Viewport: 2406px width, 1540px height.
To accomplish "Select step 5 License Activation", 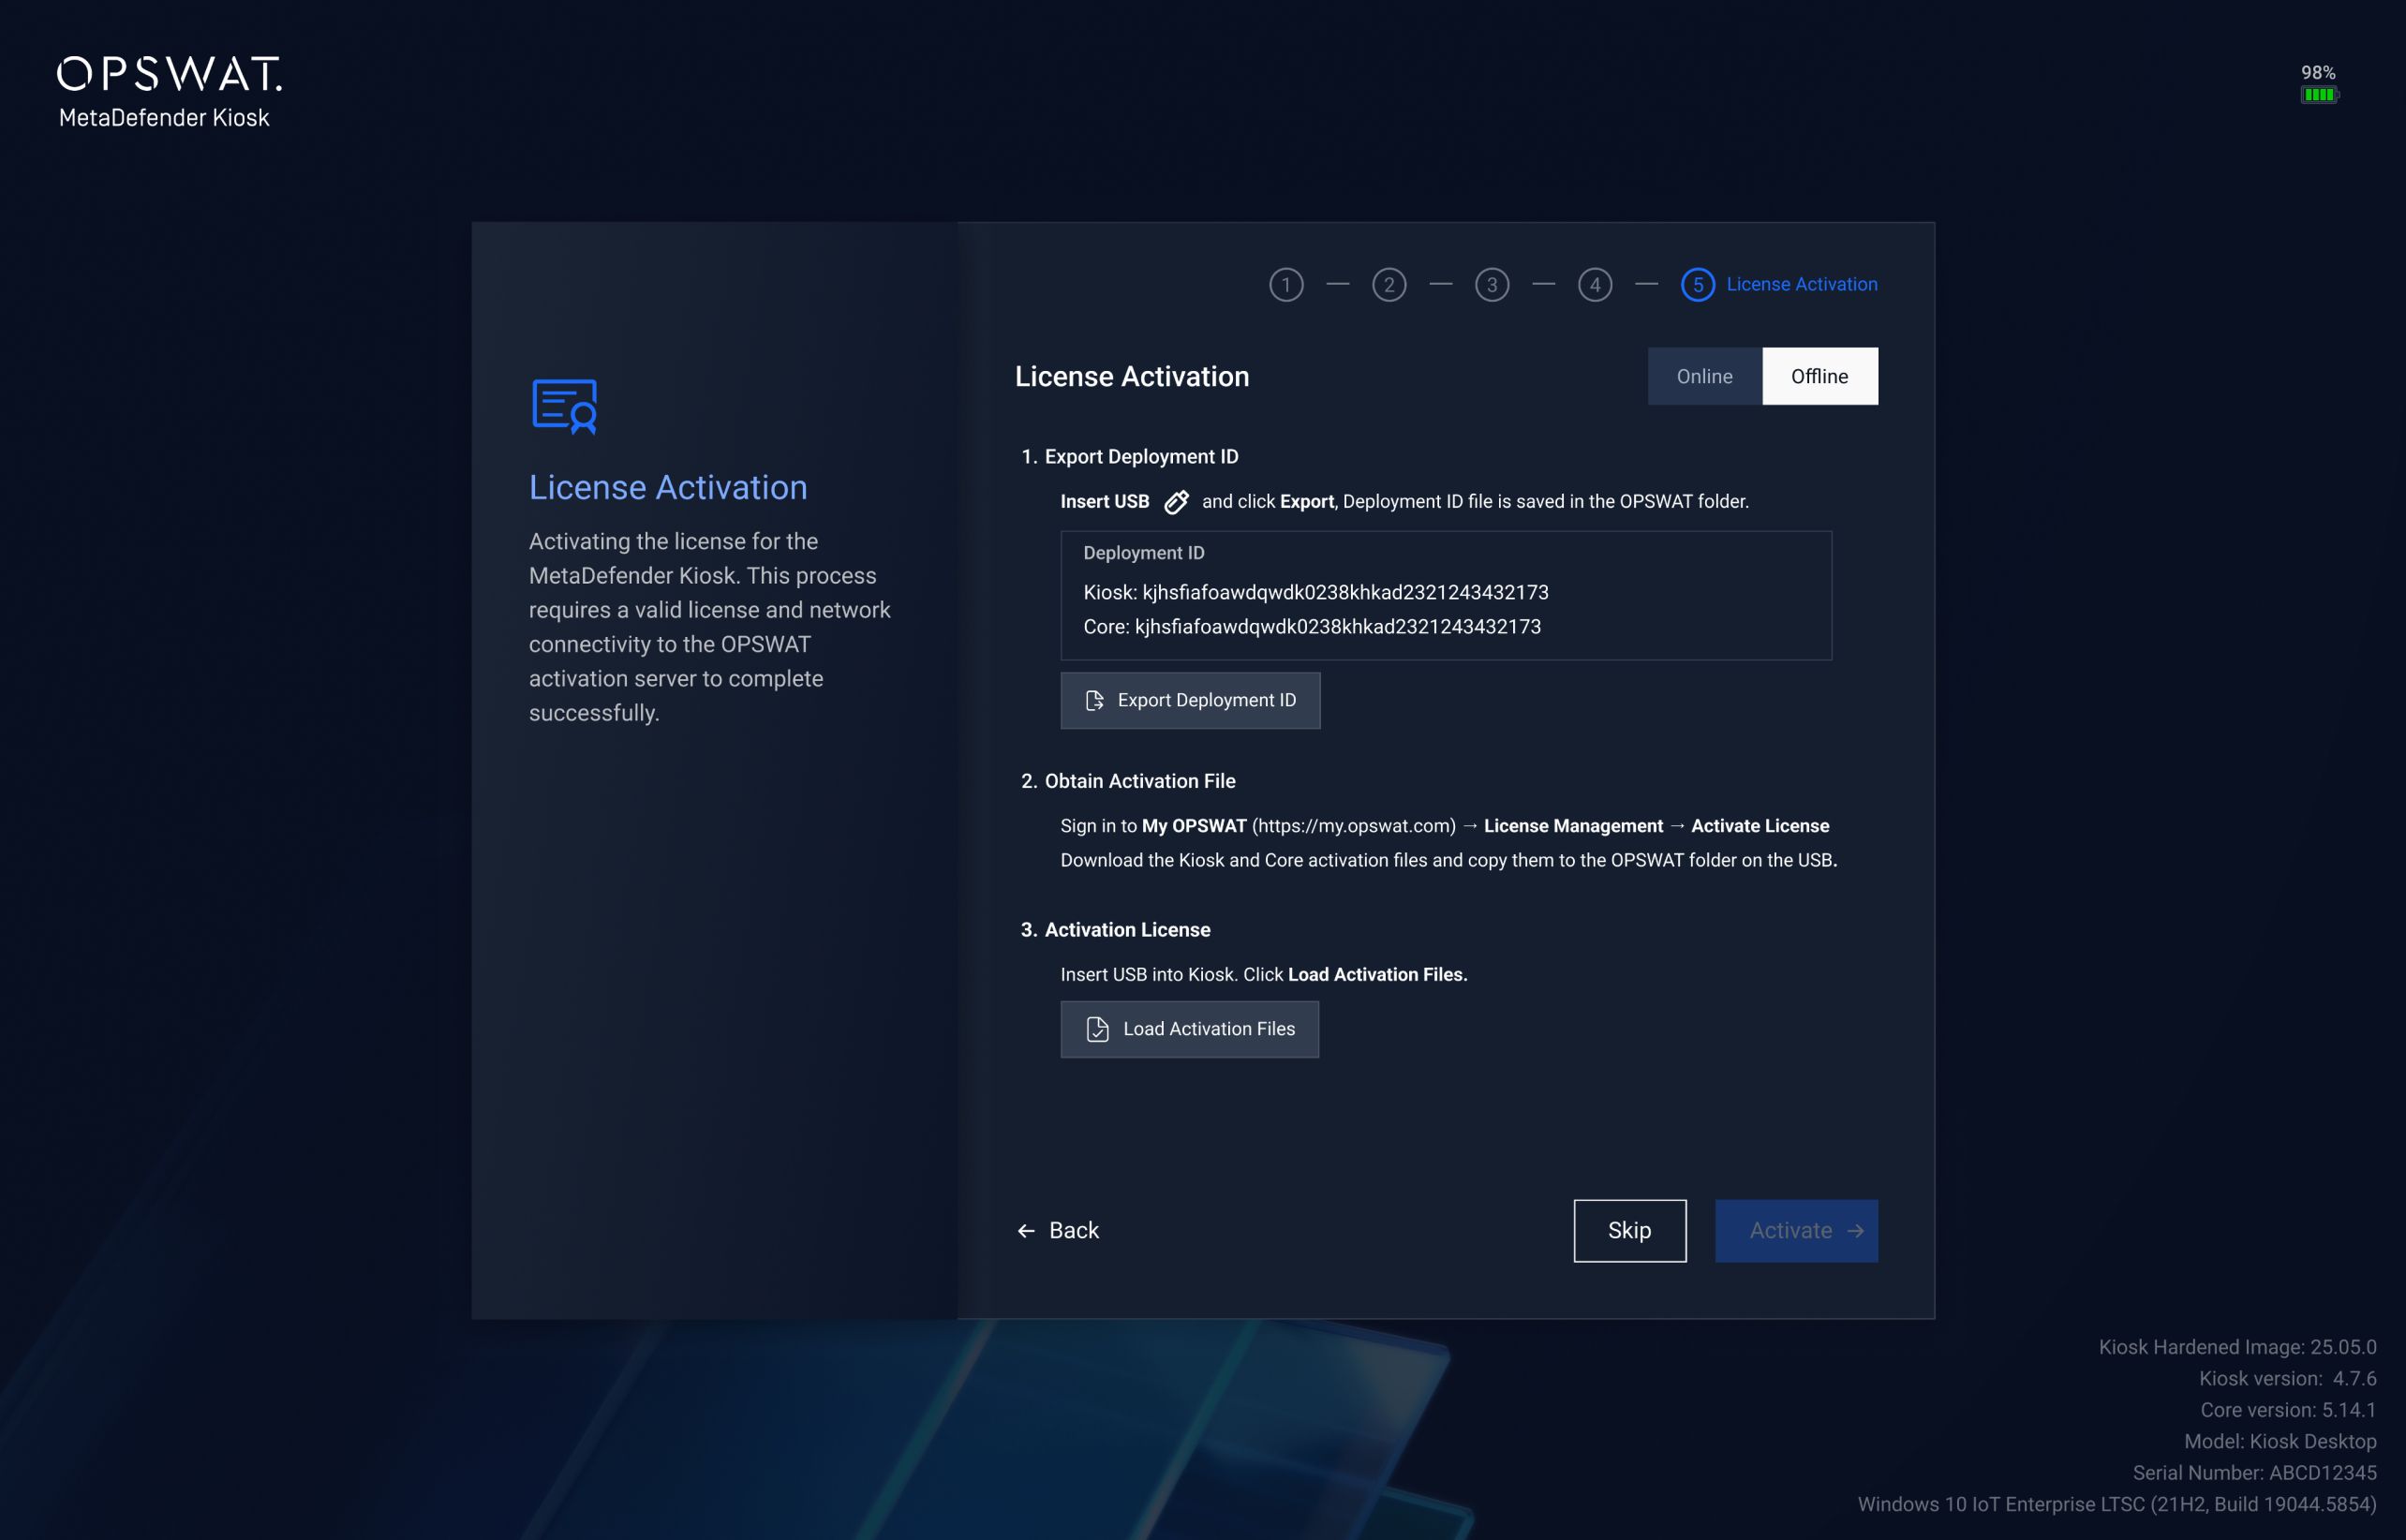I will point(1698,285).
